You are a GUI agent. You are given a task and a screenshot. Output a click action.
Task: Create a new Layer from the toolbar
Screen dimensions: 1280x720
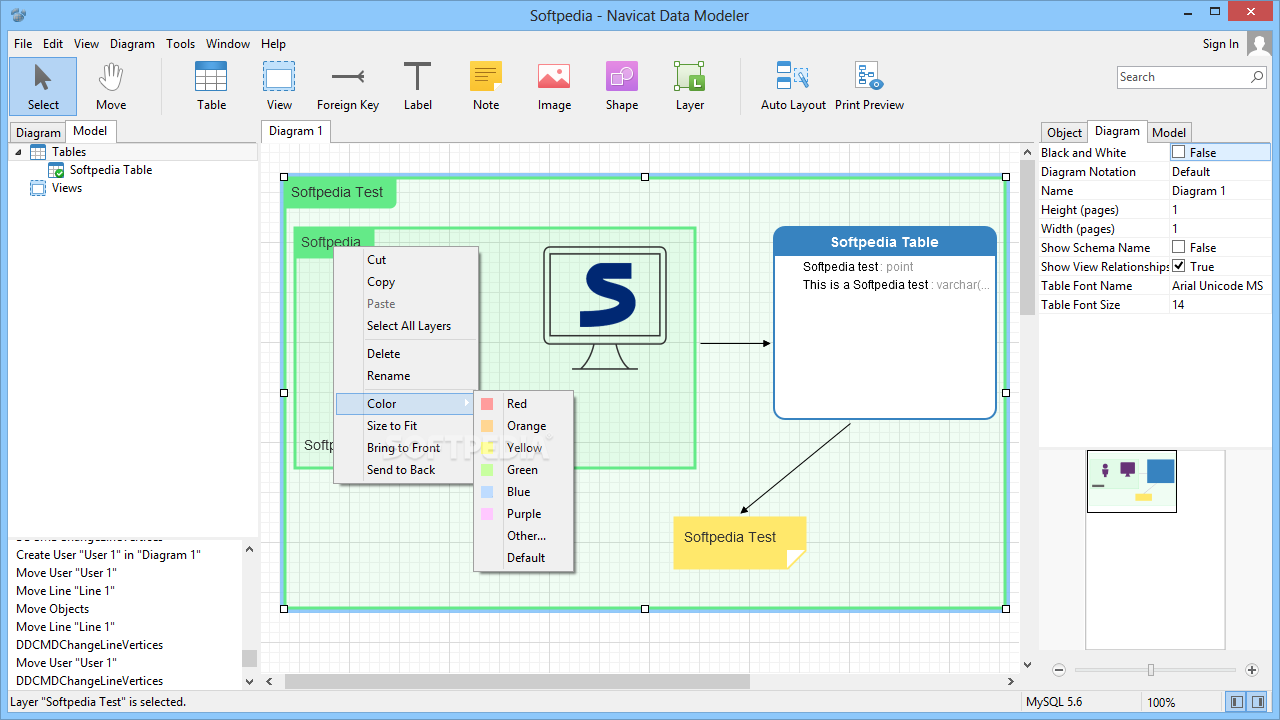pyautogui.click(x=690, y=86)
